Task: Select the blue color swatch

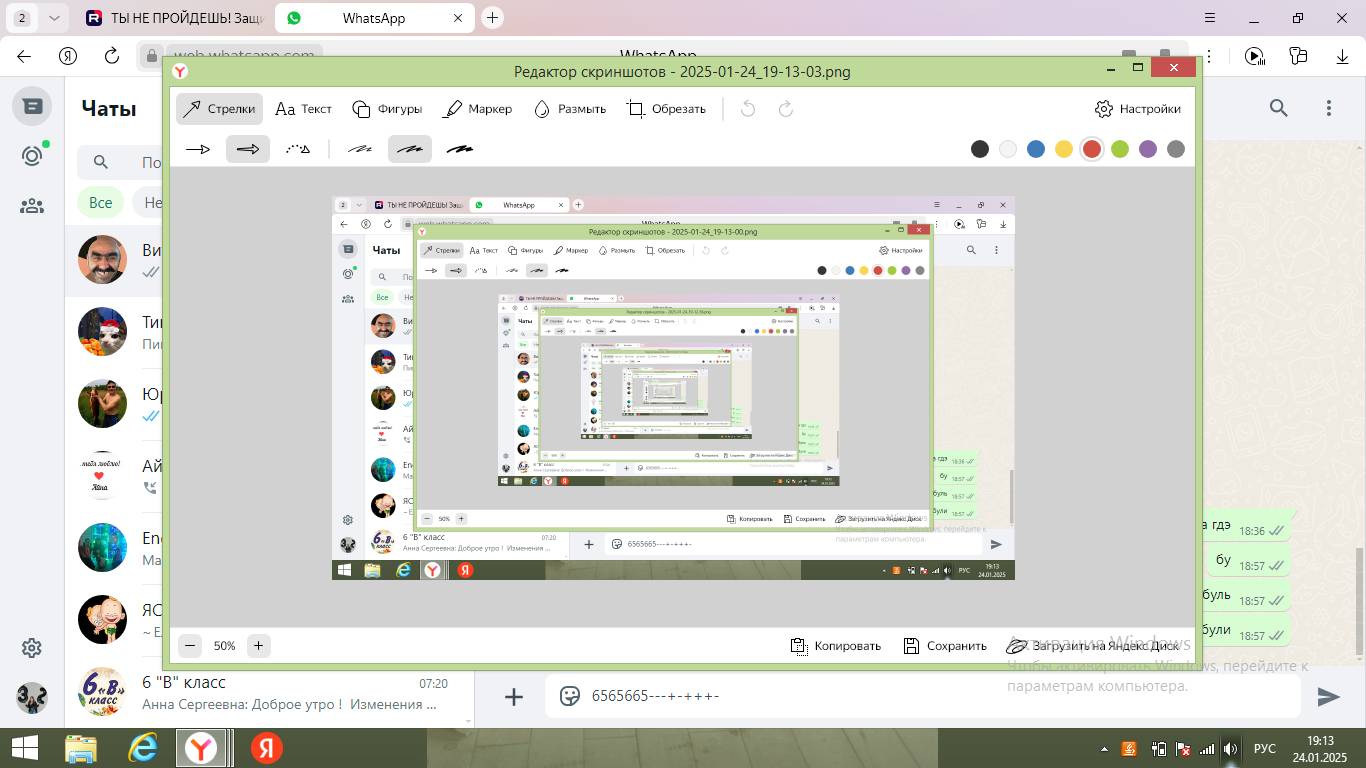Action: (x=1036, y=149)
